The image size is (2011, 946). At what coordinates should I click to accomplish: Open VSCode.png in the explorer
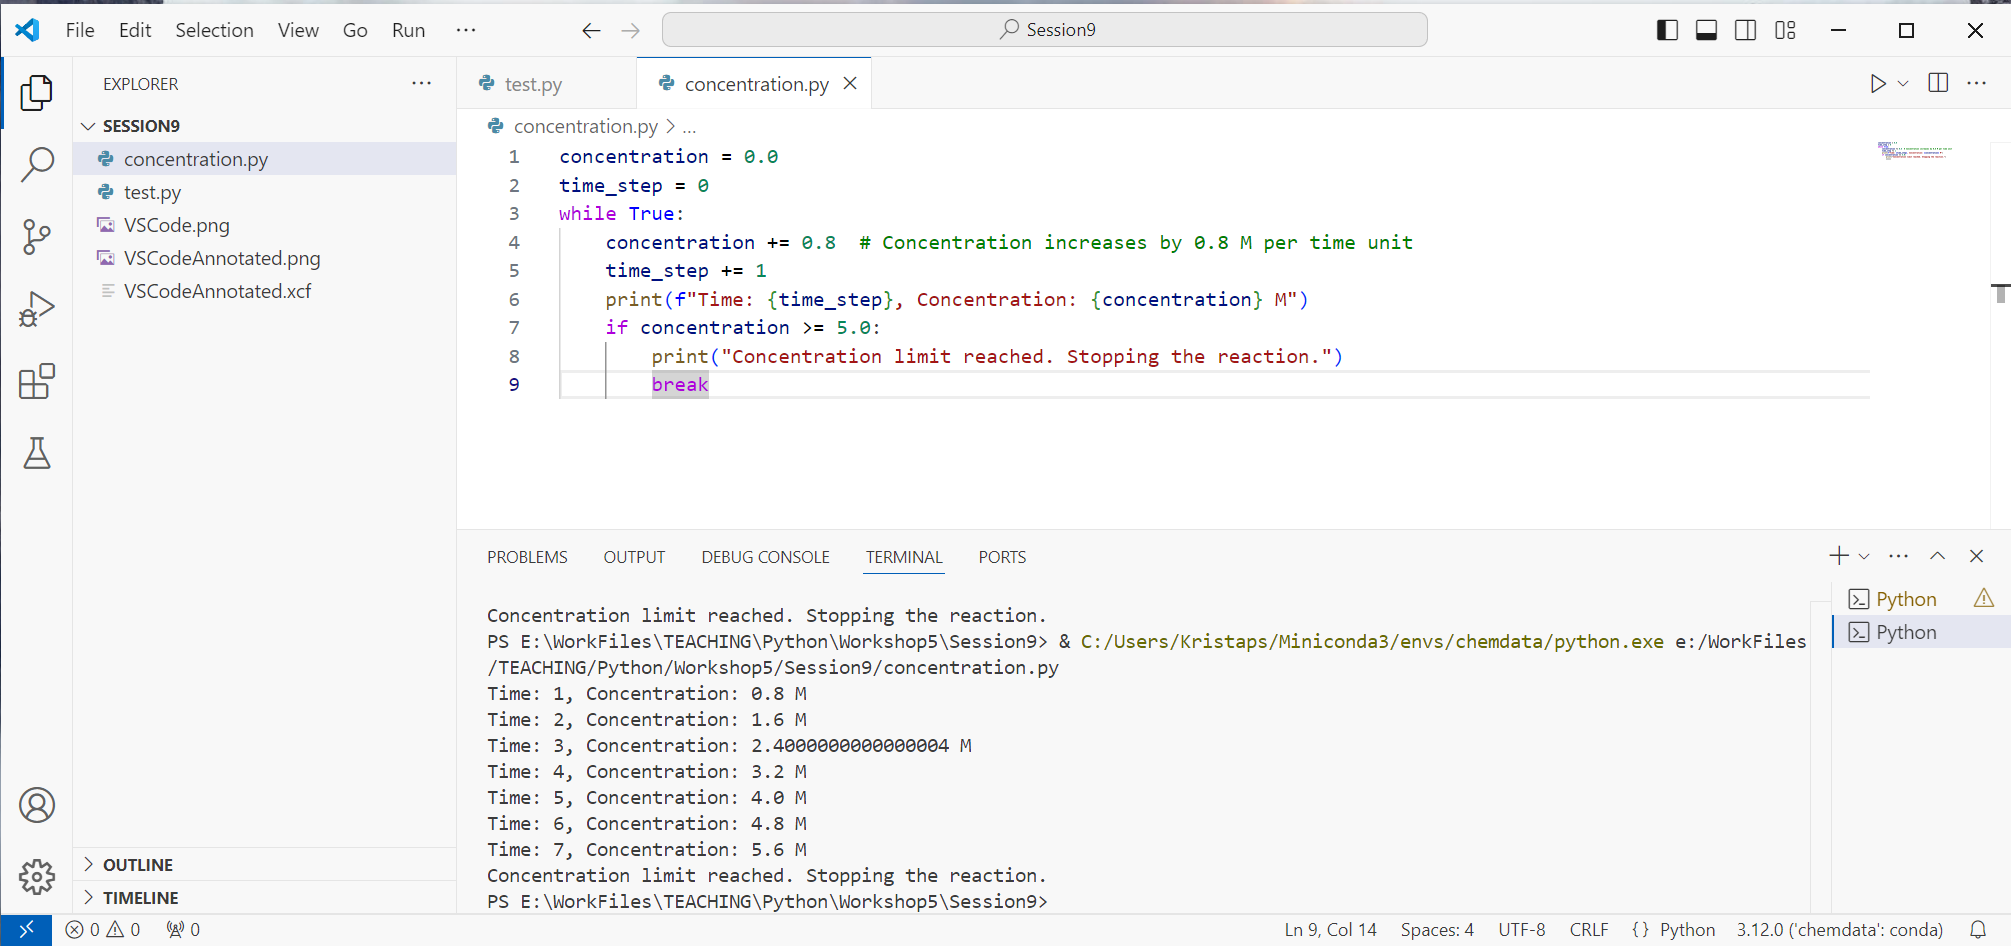[264, 225]
